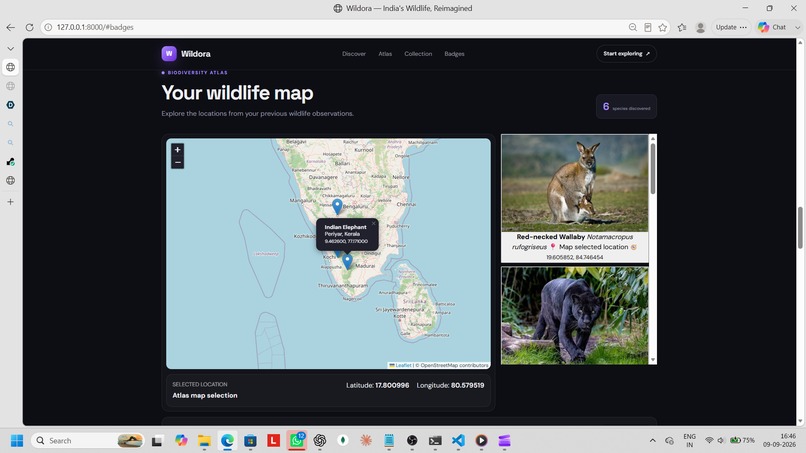The image size is (806, 453).
Task: Bookmark this page with the star icon
Action: coord(663,27)
